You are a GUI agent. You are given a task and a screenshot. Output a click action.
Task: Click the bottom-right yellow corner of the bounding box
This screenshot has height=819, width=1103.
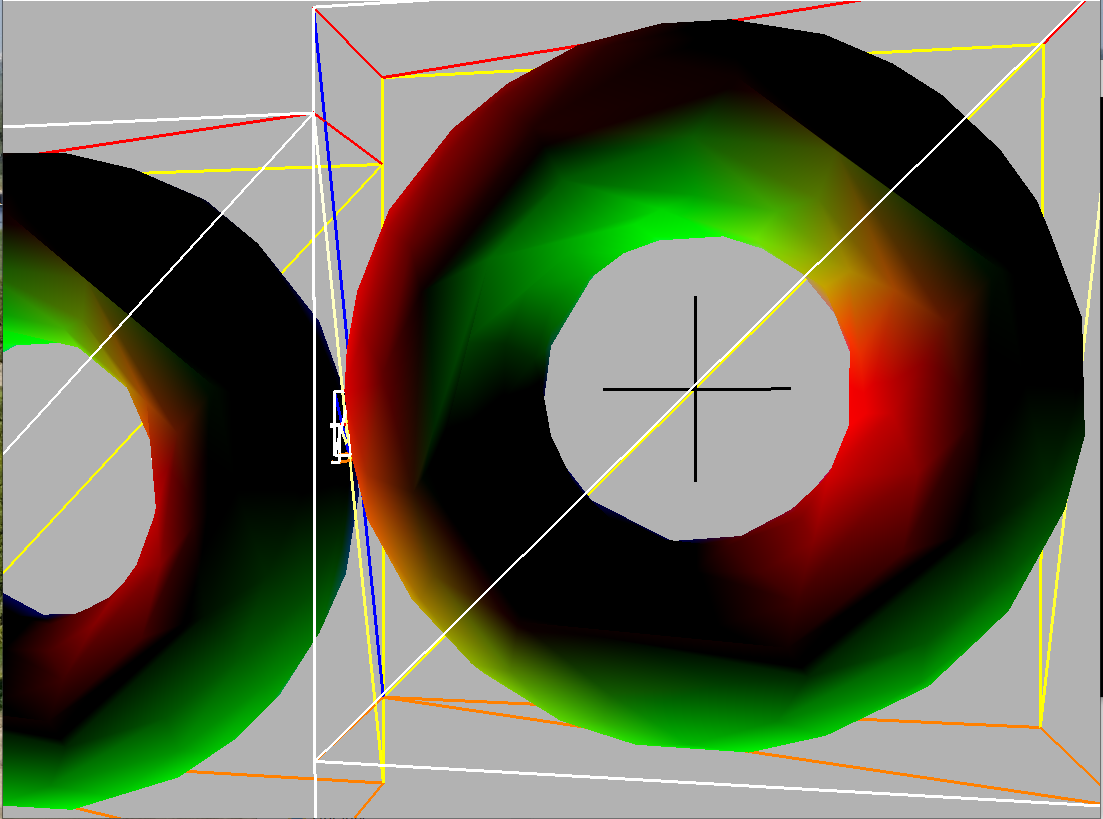click(x=1041, y=726)
